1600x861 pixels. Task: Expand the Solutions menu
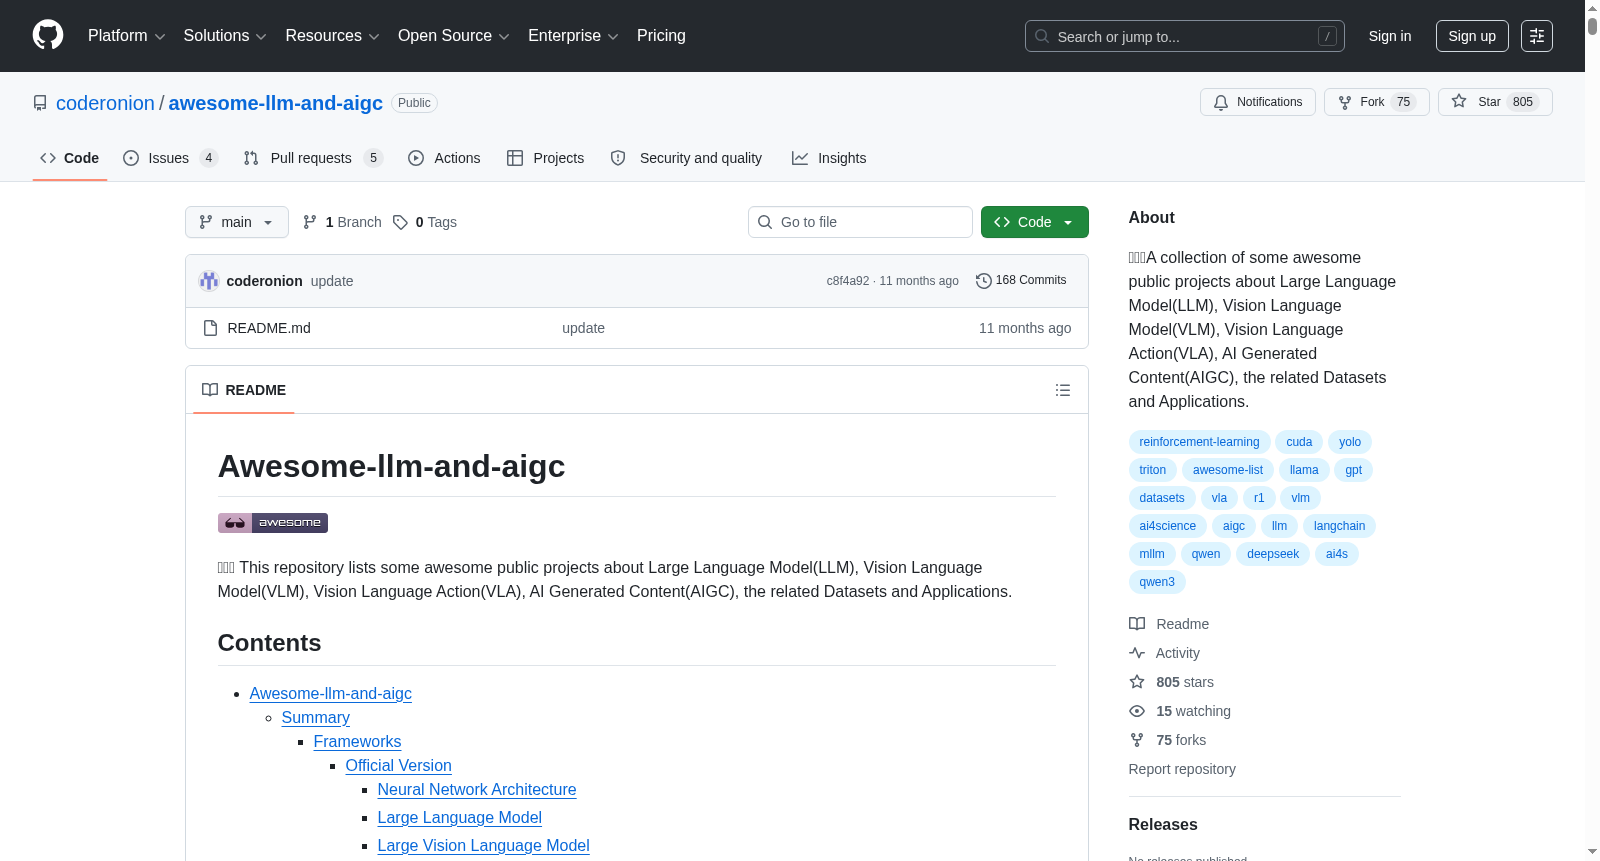225,36
